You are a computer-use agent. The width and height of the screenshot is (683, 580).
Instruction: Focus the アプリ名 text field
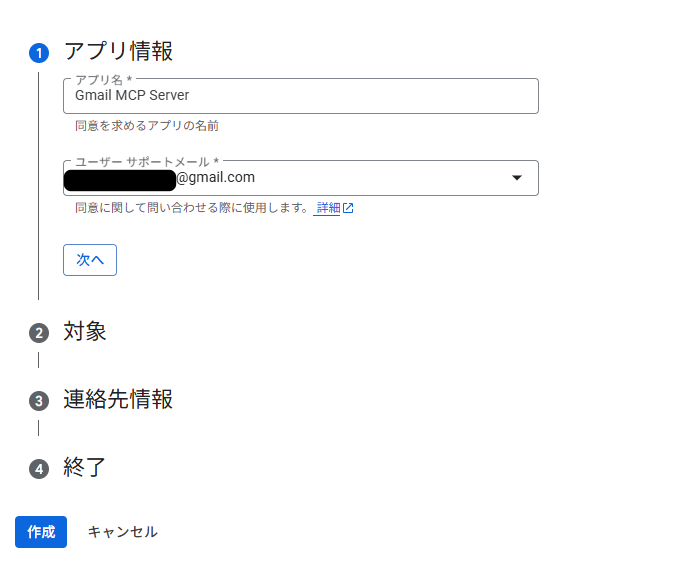pos(300,96)
